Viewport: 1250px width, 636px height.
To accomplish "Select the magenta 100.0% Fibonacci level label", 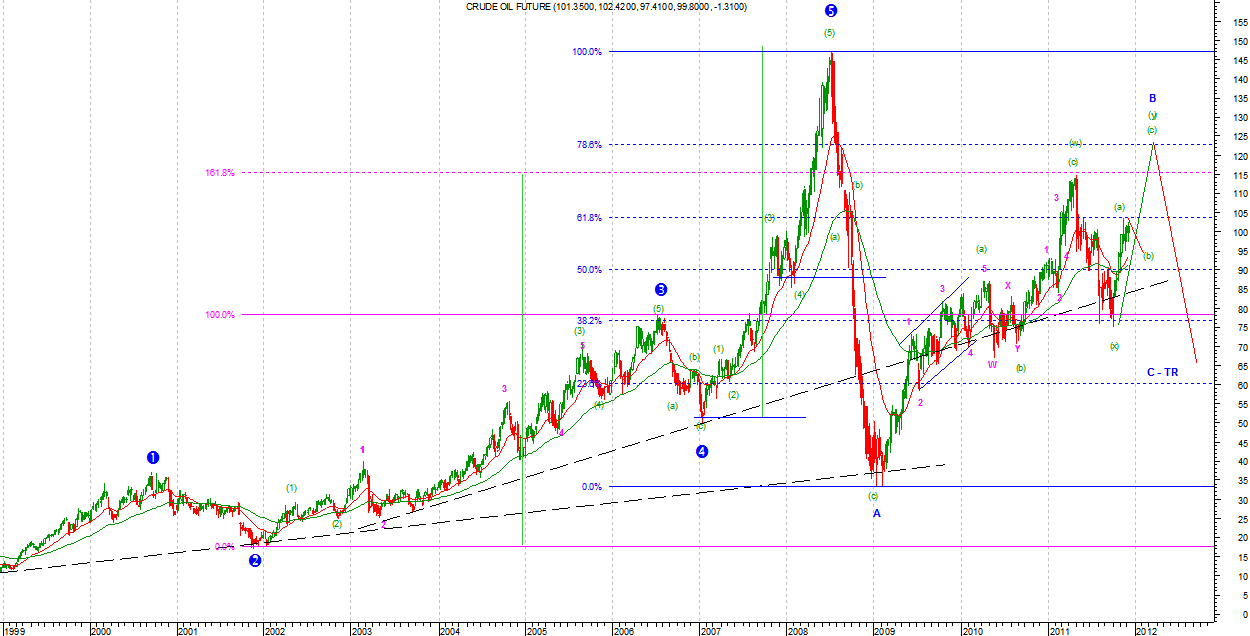I will 219,315.
